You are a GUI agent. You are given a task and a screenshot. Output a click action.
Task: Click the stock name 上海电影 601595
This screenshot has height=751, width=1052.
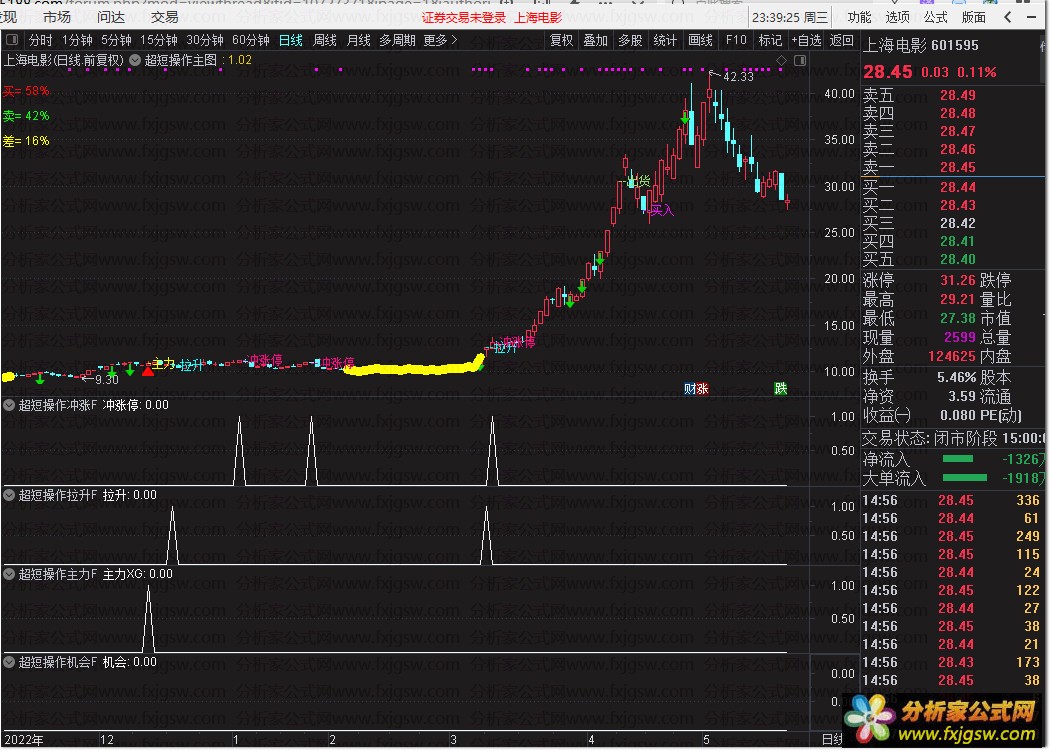point(920,46)
